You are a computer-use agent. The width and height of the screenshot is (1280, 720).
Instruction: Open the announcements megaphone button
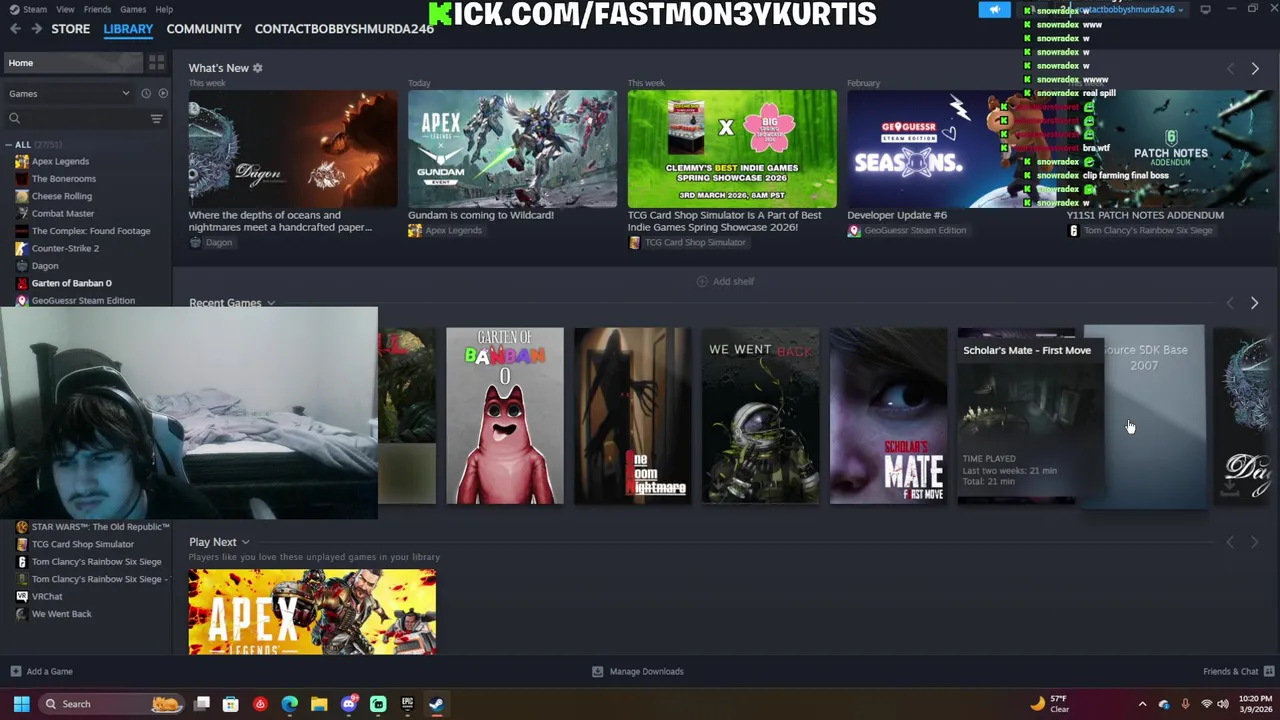994,10
